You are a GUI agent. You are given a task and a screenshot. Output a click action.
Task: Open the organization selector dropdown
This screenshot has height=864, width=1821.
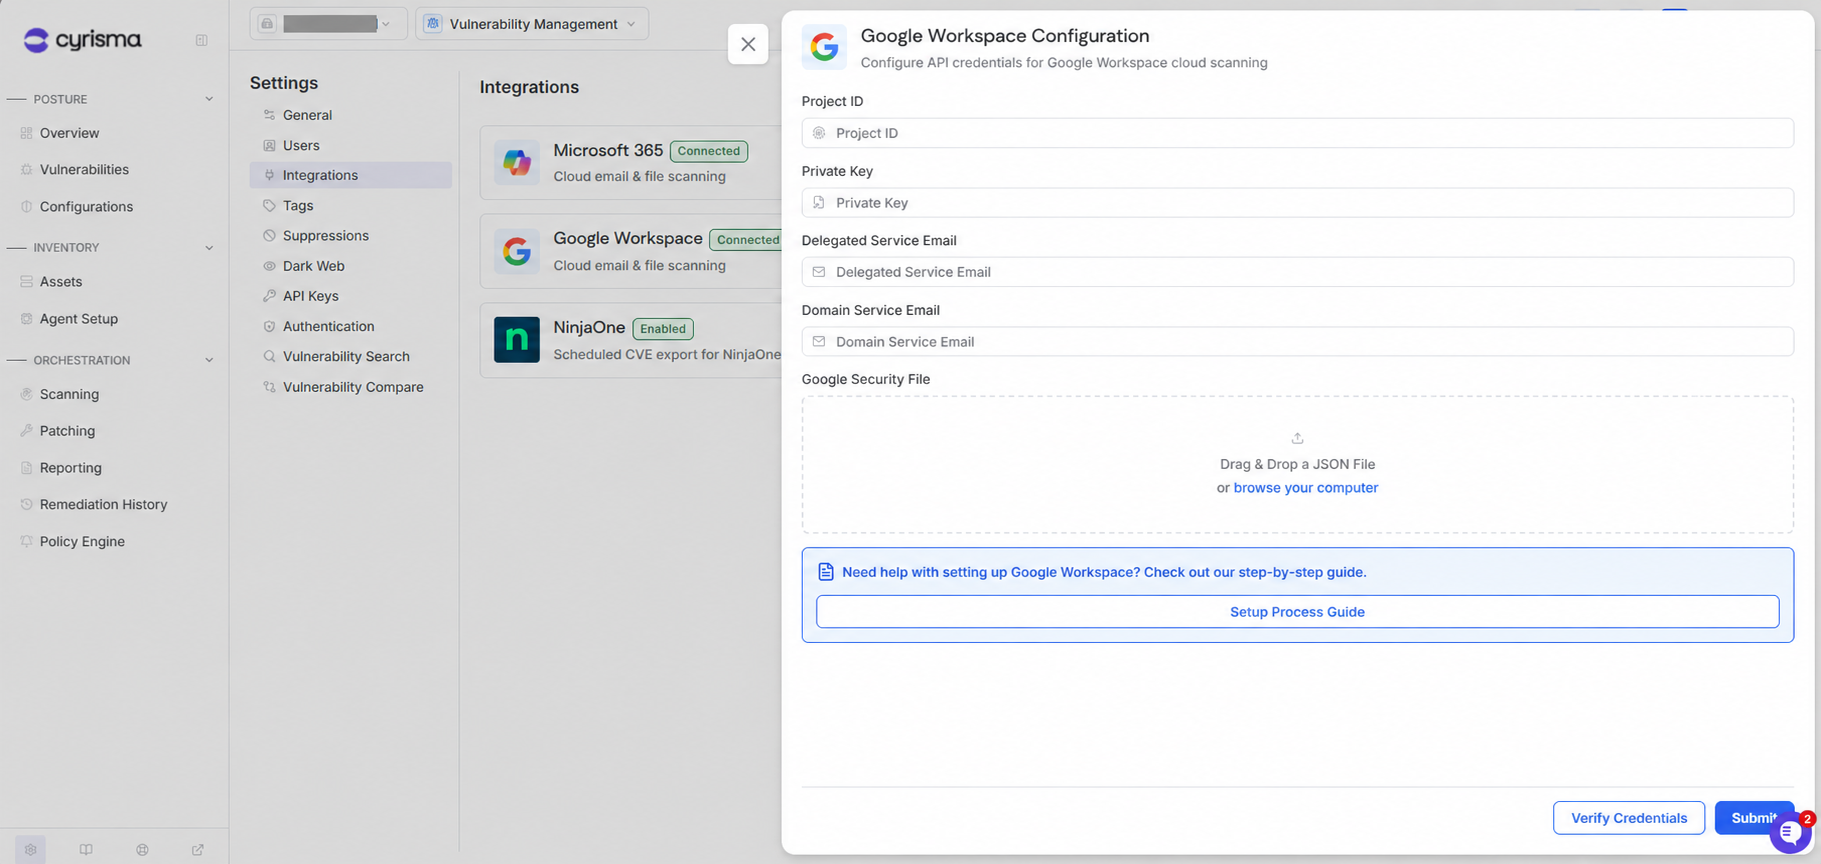[x=328, y=24]
